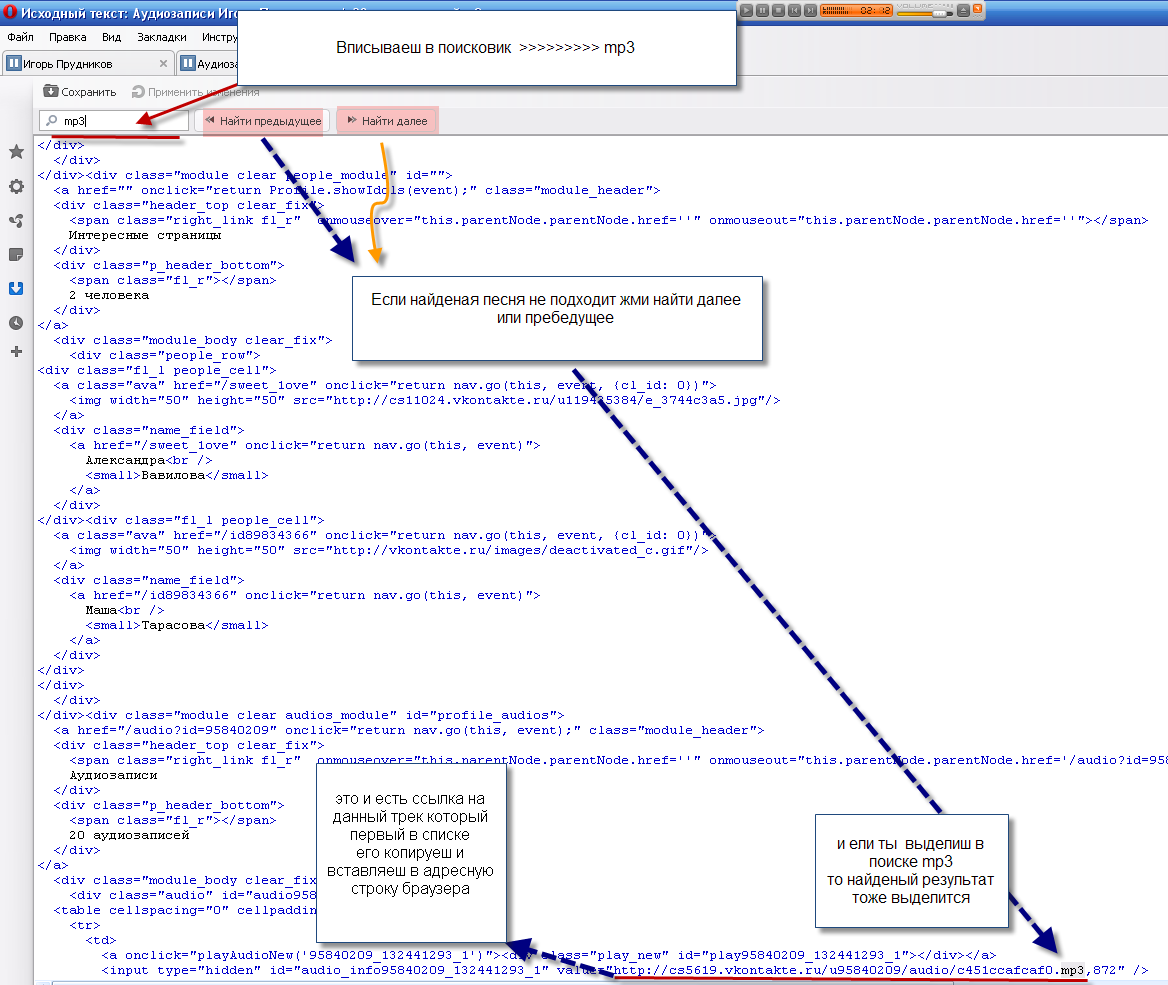Pause the media player widget
This screenshot has height=985, width=1168.
[762, 10]
